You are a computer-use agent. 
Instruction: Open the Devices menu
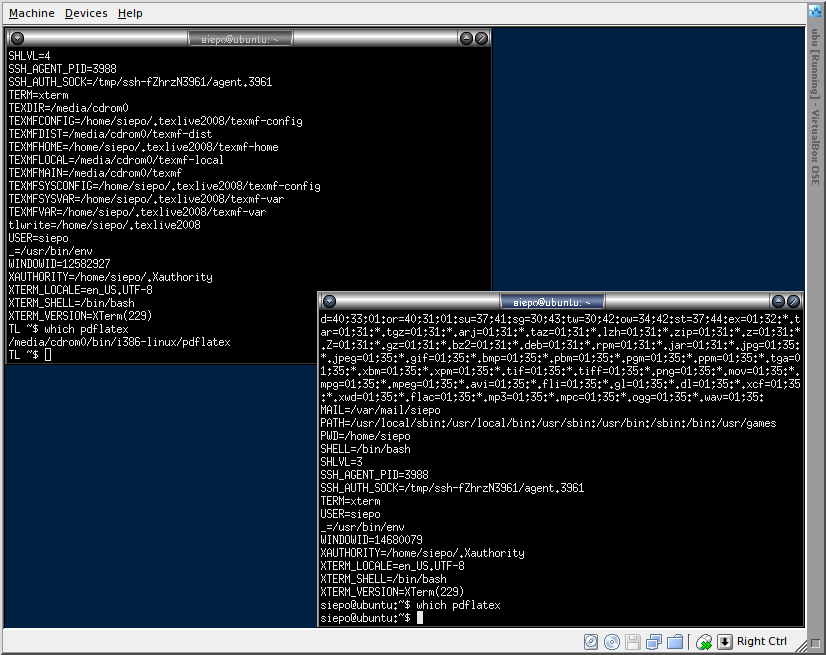point(86,13)
